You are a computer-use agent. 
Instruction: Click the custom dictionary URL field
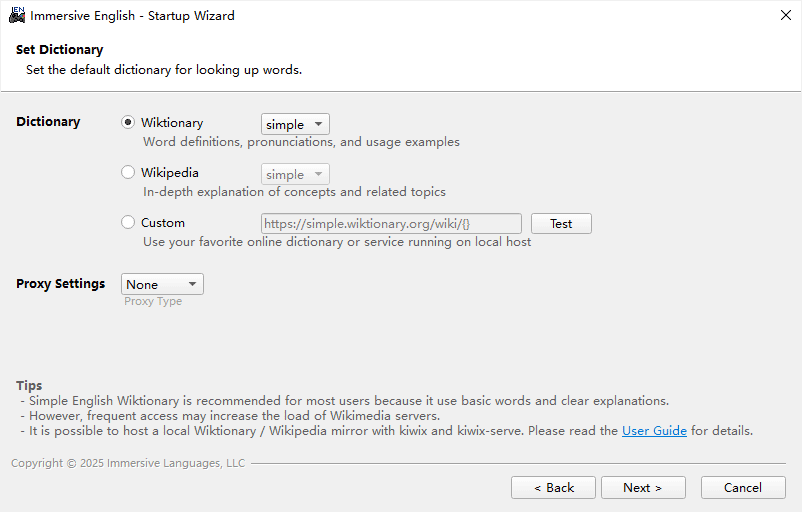(x=391, y=224)
